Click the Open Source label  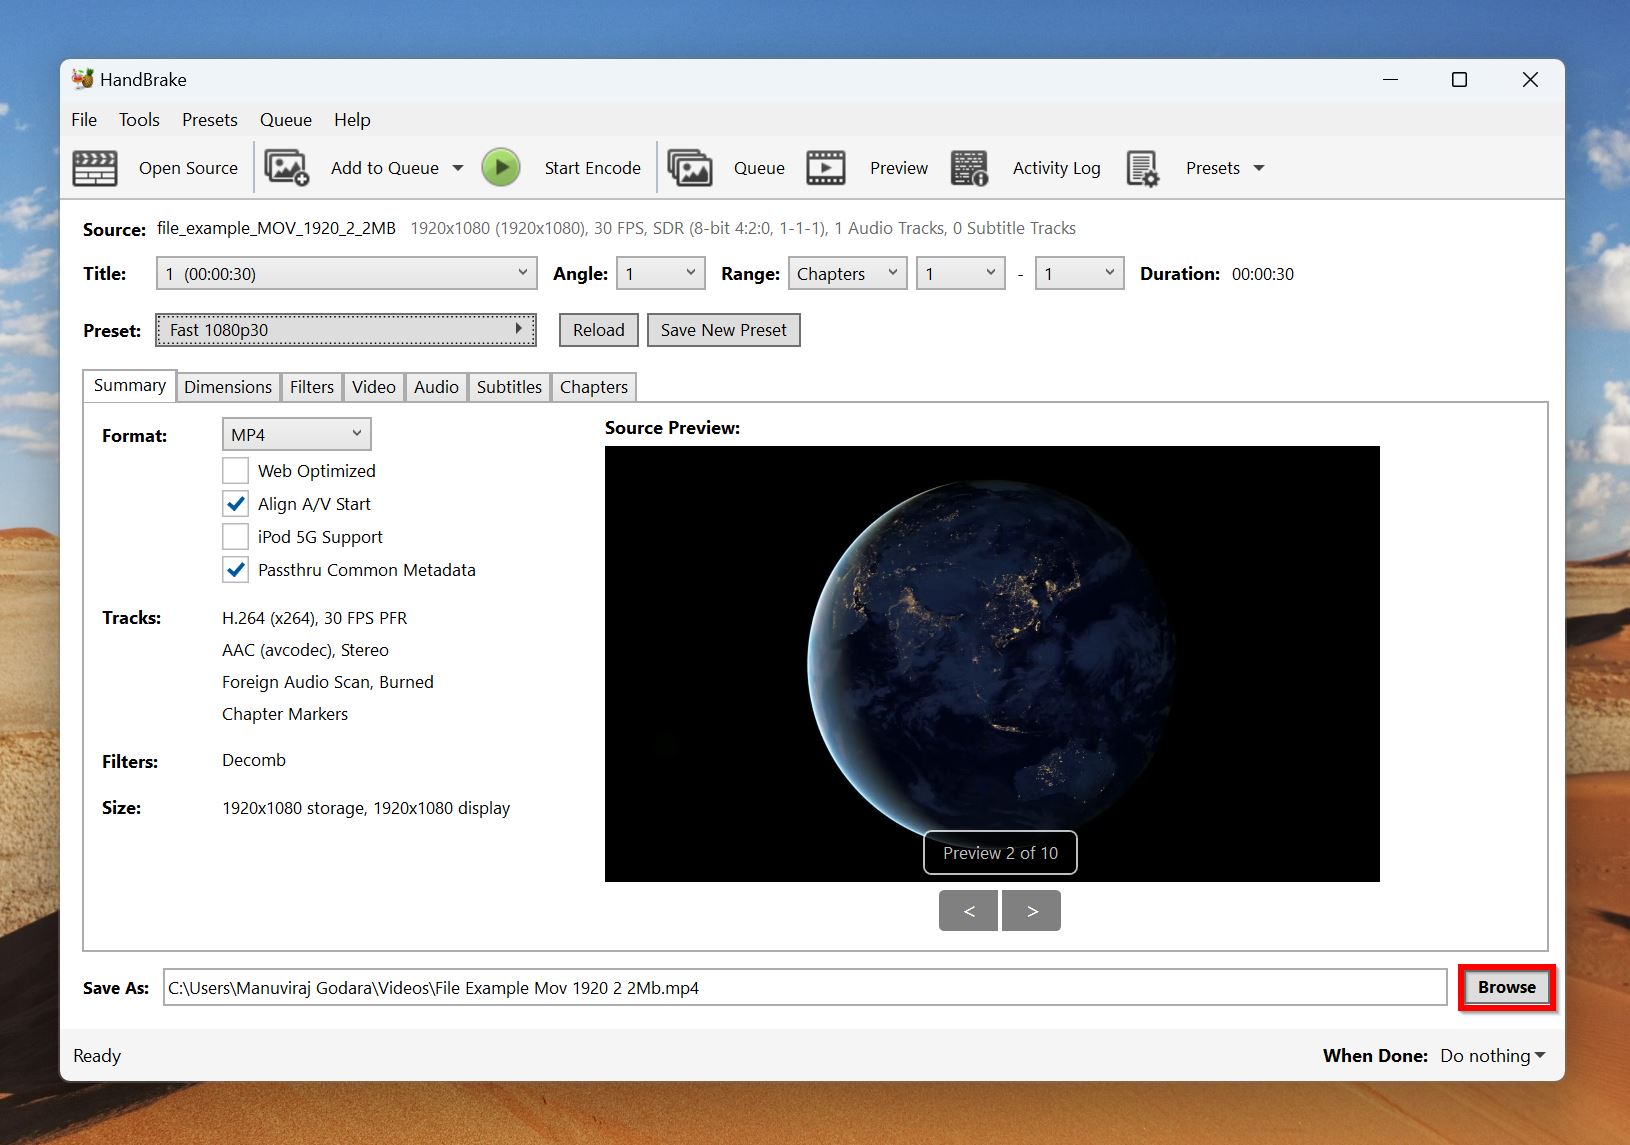pos(188,168)
